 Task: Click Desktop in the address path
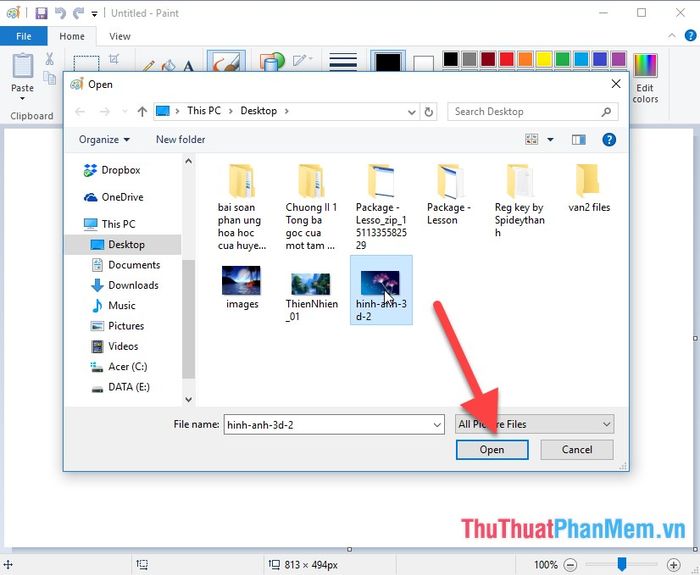258,111
